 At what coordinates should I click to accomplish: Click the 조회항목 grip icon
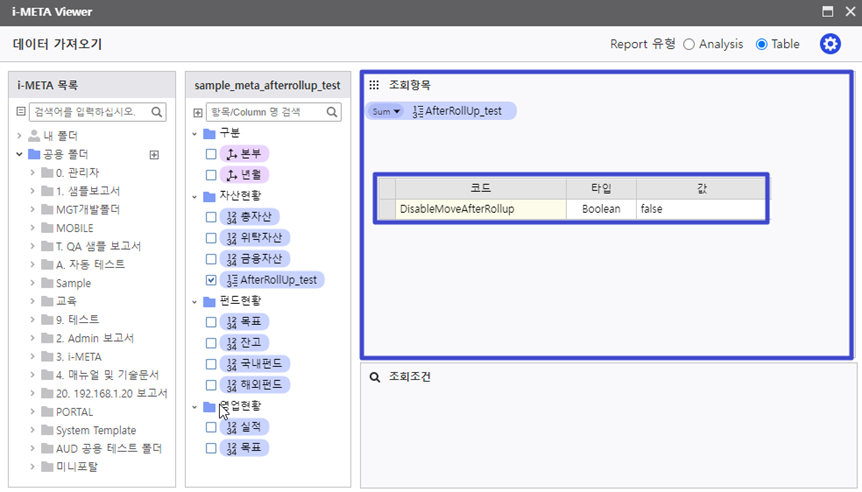click(374, 86)
